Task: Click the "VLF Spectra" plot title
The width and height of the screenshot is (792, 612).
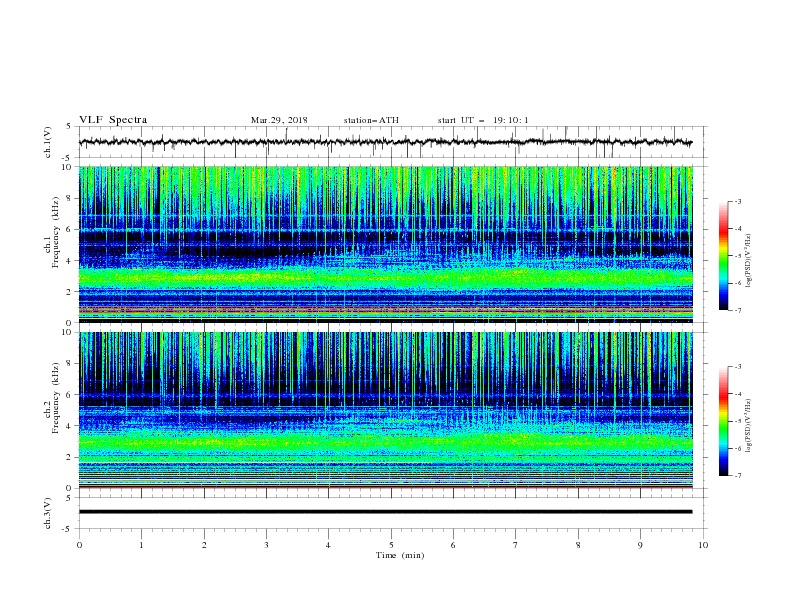Action: 113,120
